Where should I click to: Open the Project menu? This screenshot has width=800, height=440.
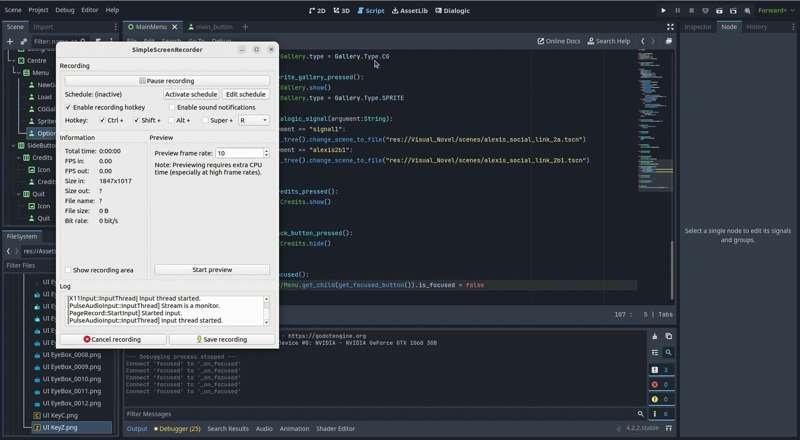38,10
